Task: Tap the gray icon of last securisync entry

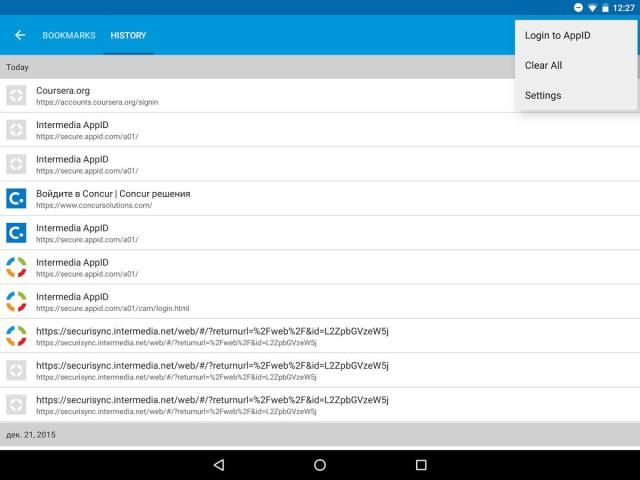Action: pyautogui.click(x=16, y=405)
